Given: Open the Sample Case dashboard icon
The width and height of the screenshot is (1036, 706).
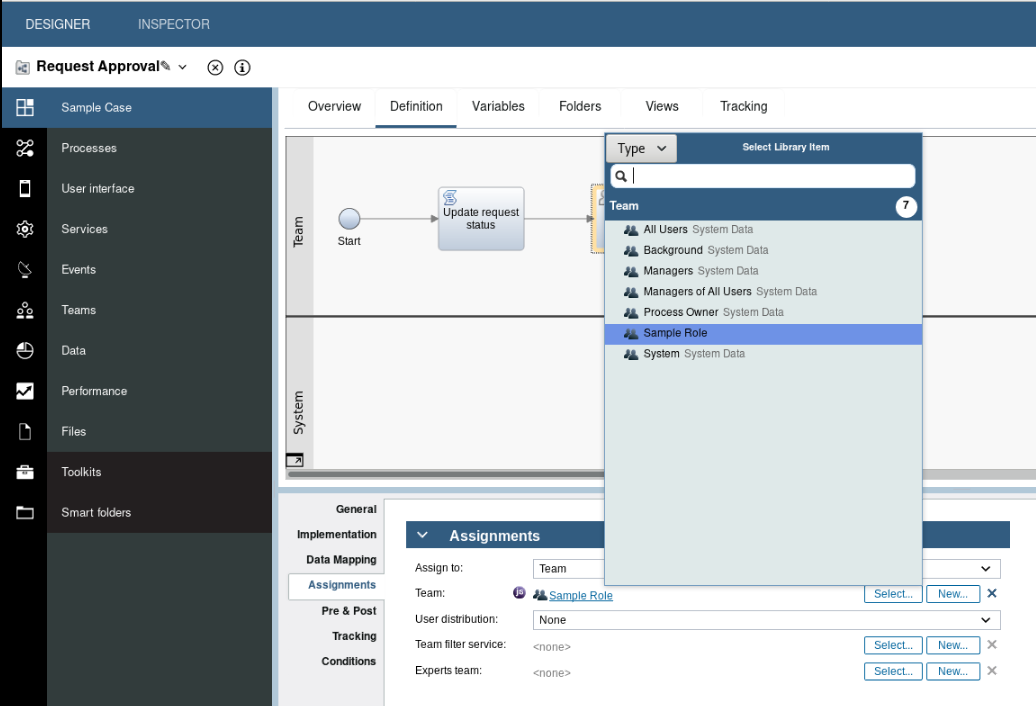Looking at the screenshot, I should (x=24, y=107).
